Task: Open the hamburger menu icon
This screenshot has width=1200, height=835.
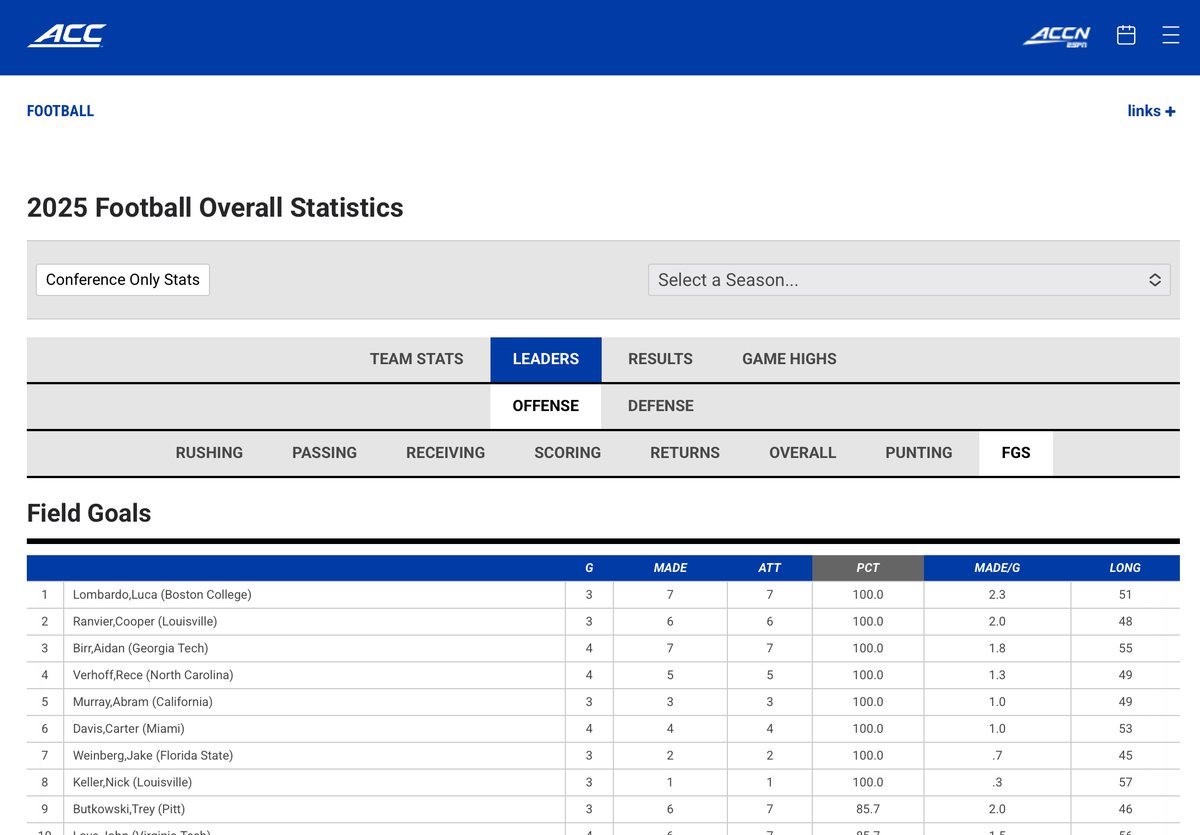Action: pyautogui.click(x=1171, y=35)
